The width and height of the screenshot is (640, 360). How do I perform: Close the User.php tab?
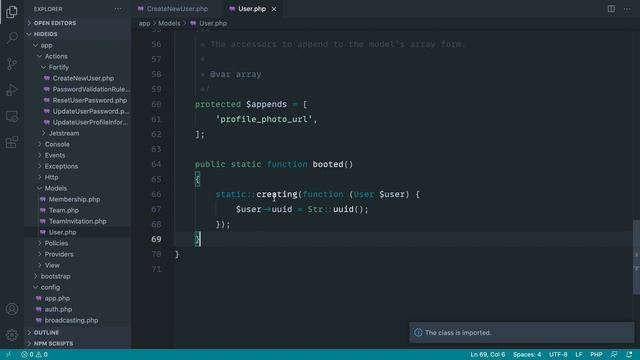point(274,9)
